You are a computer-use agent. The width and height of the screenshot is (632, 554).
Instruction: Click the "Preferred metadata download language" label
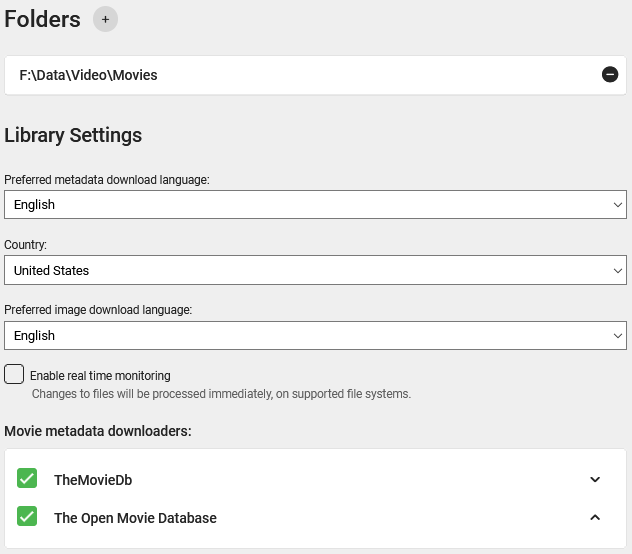107,179
